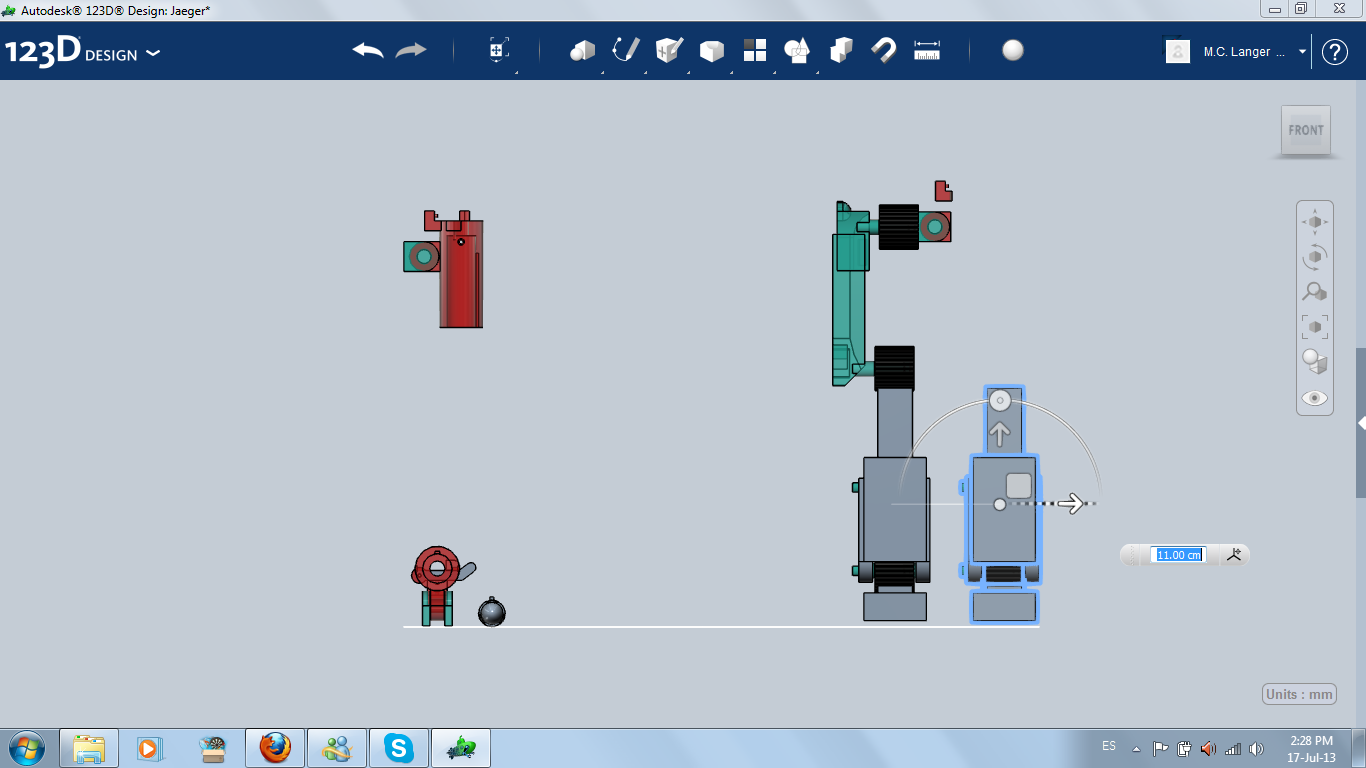Click the Units : mm button
Screen dimensions: 1366x768
(x=1299, y=695)
